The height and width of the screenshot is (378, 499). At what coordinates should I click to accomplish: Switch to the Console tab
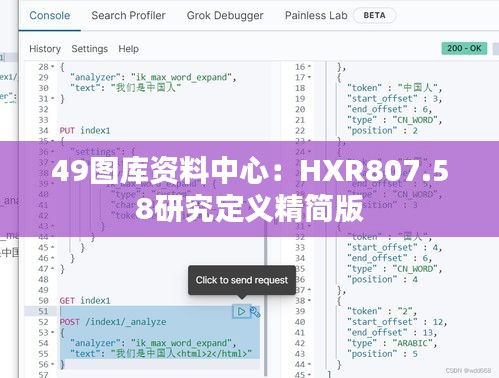tap(50, 15)
